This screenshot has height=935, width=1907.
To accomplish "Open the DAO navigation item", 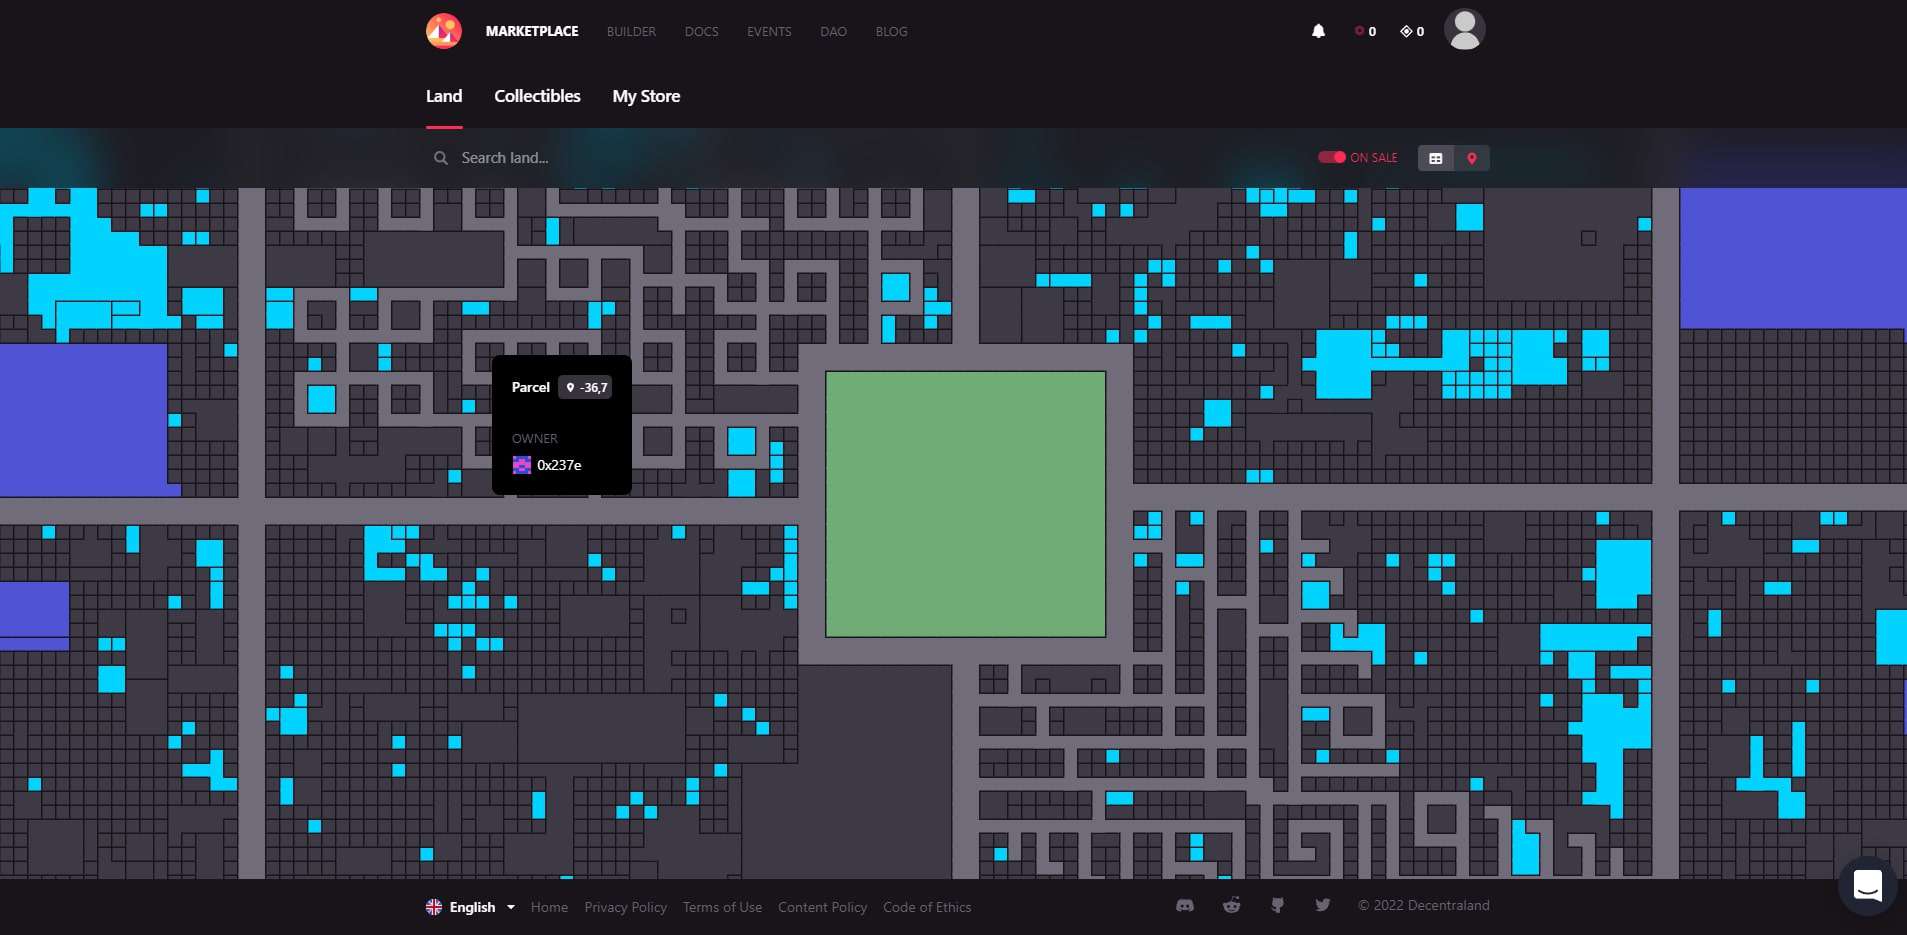I will pos(833,32).
